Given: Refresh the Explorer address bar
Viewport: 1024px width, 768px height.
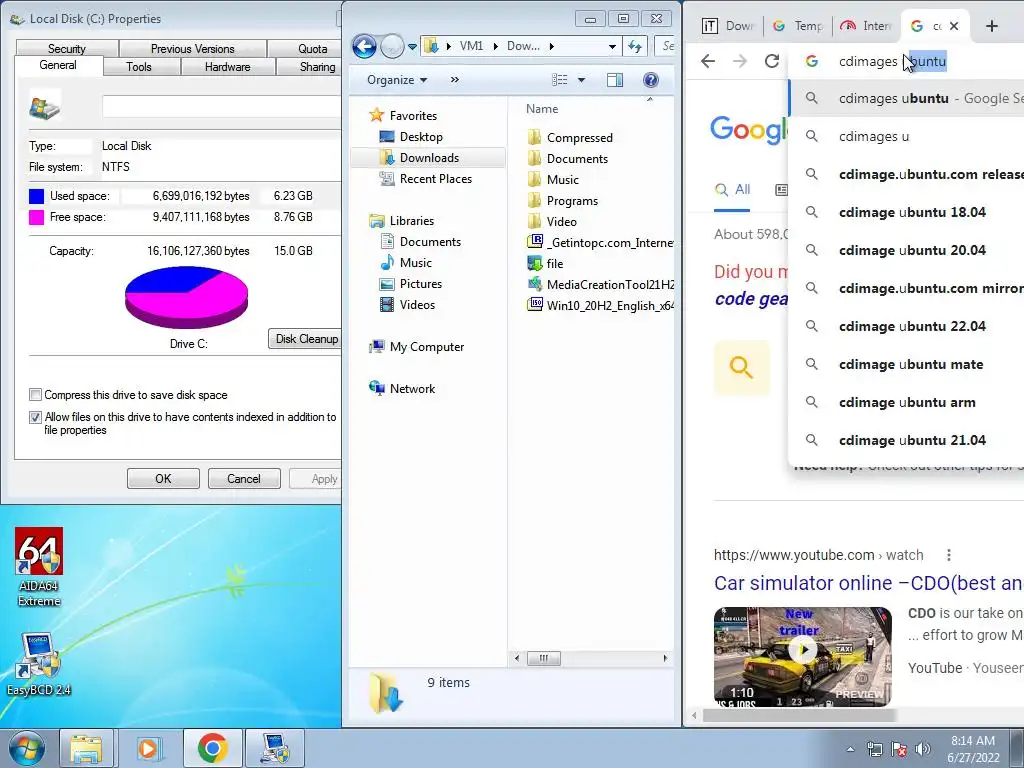Looking at the screenshot, I should (635, 46).
